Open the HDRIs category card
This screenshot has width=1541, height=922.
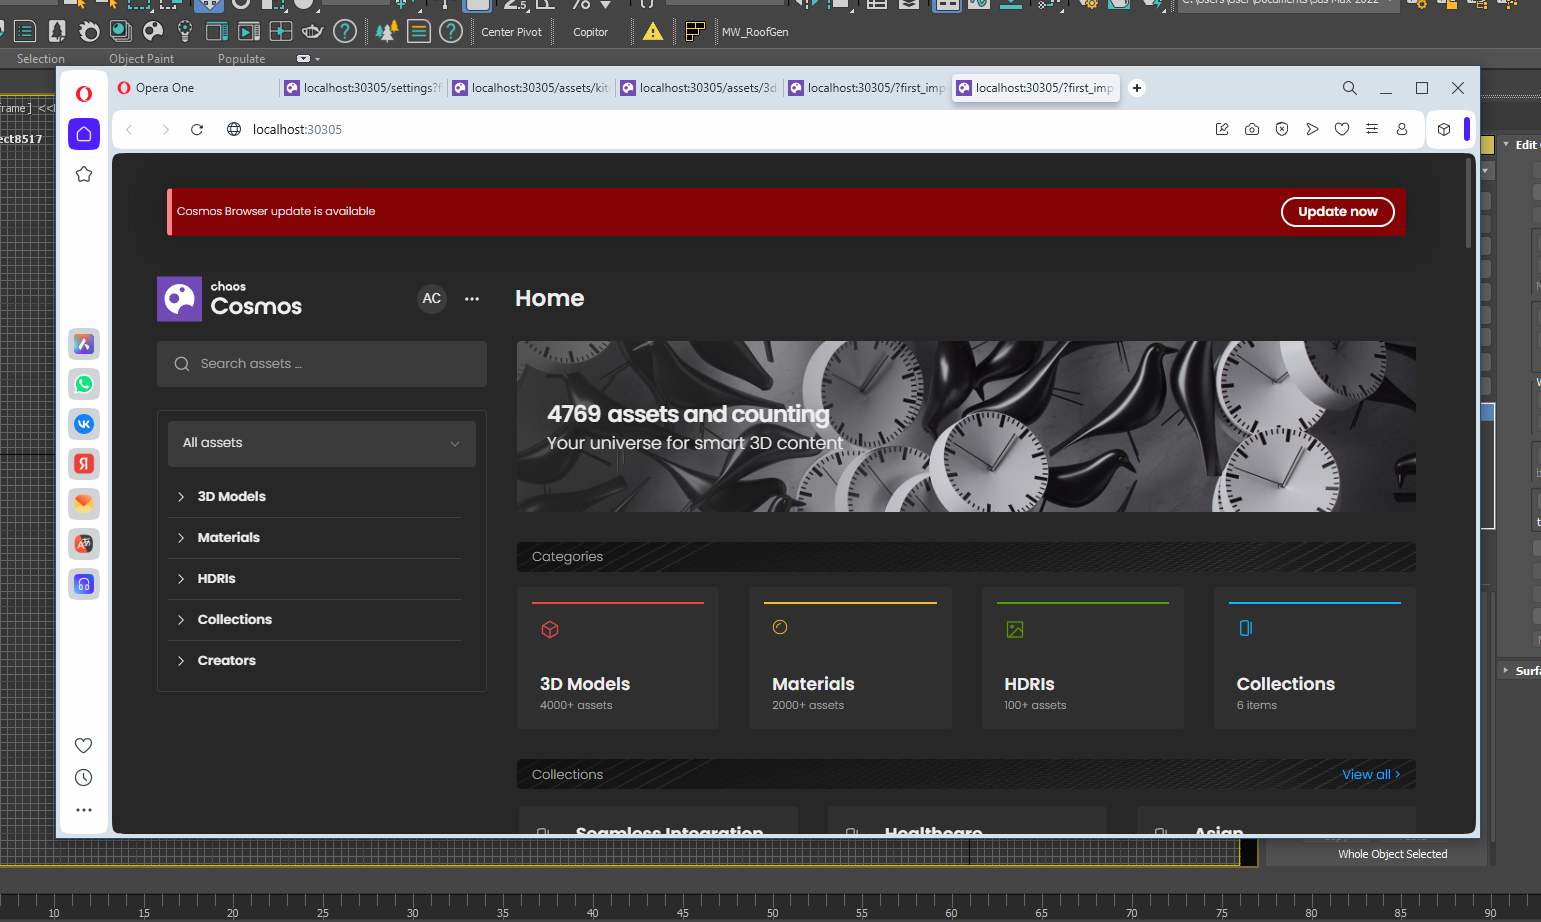(1083, 658)
